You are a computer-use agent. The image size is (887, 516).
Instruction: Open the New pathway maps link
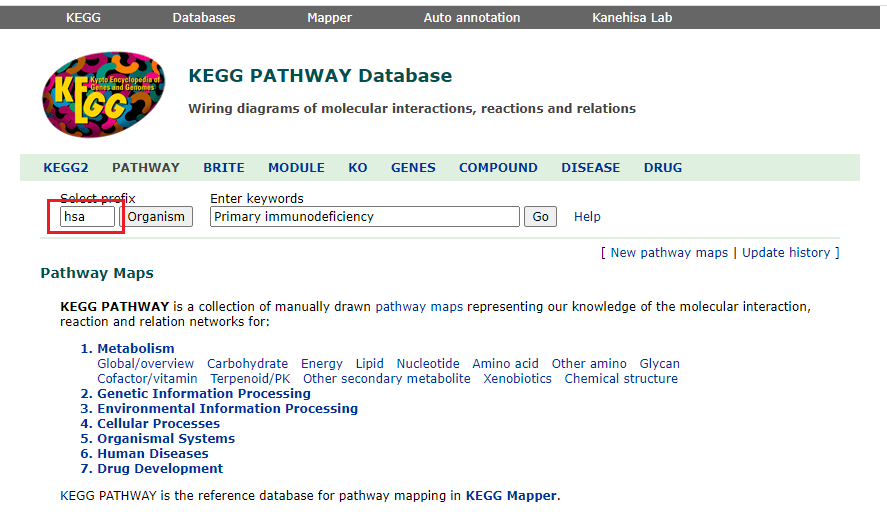tap(669, 253)
